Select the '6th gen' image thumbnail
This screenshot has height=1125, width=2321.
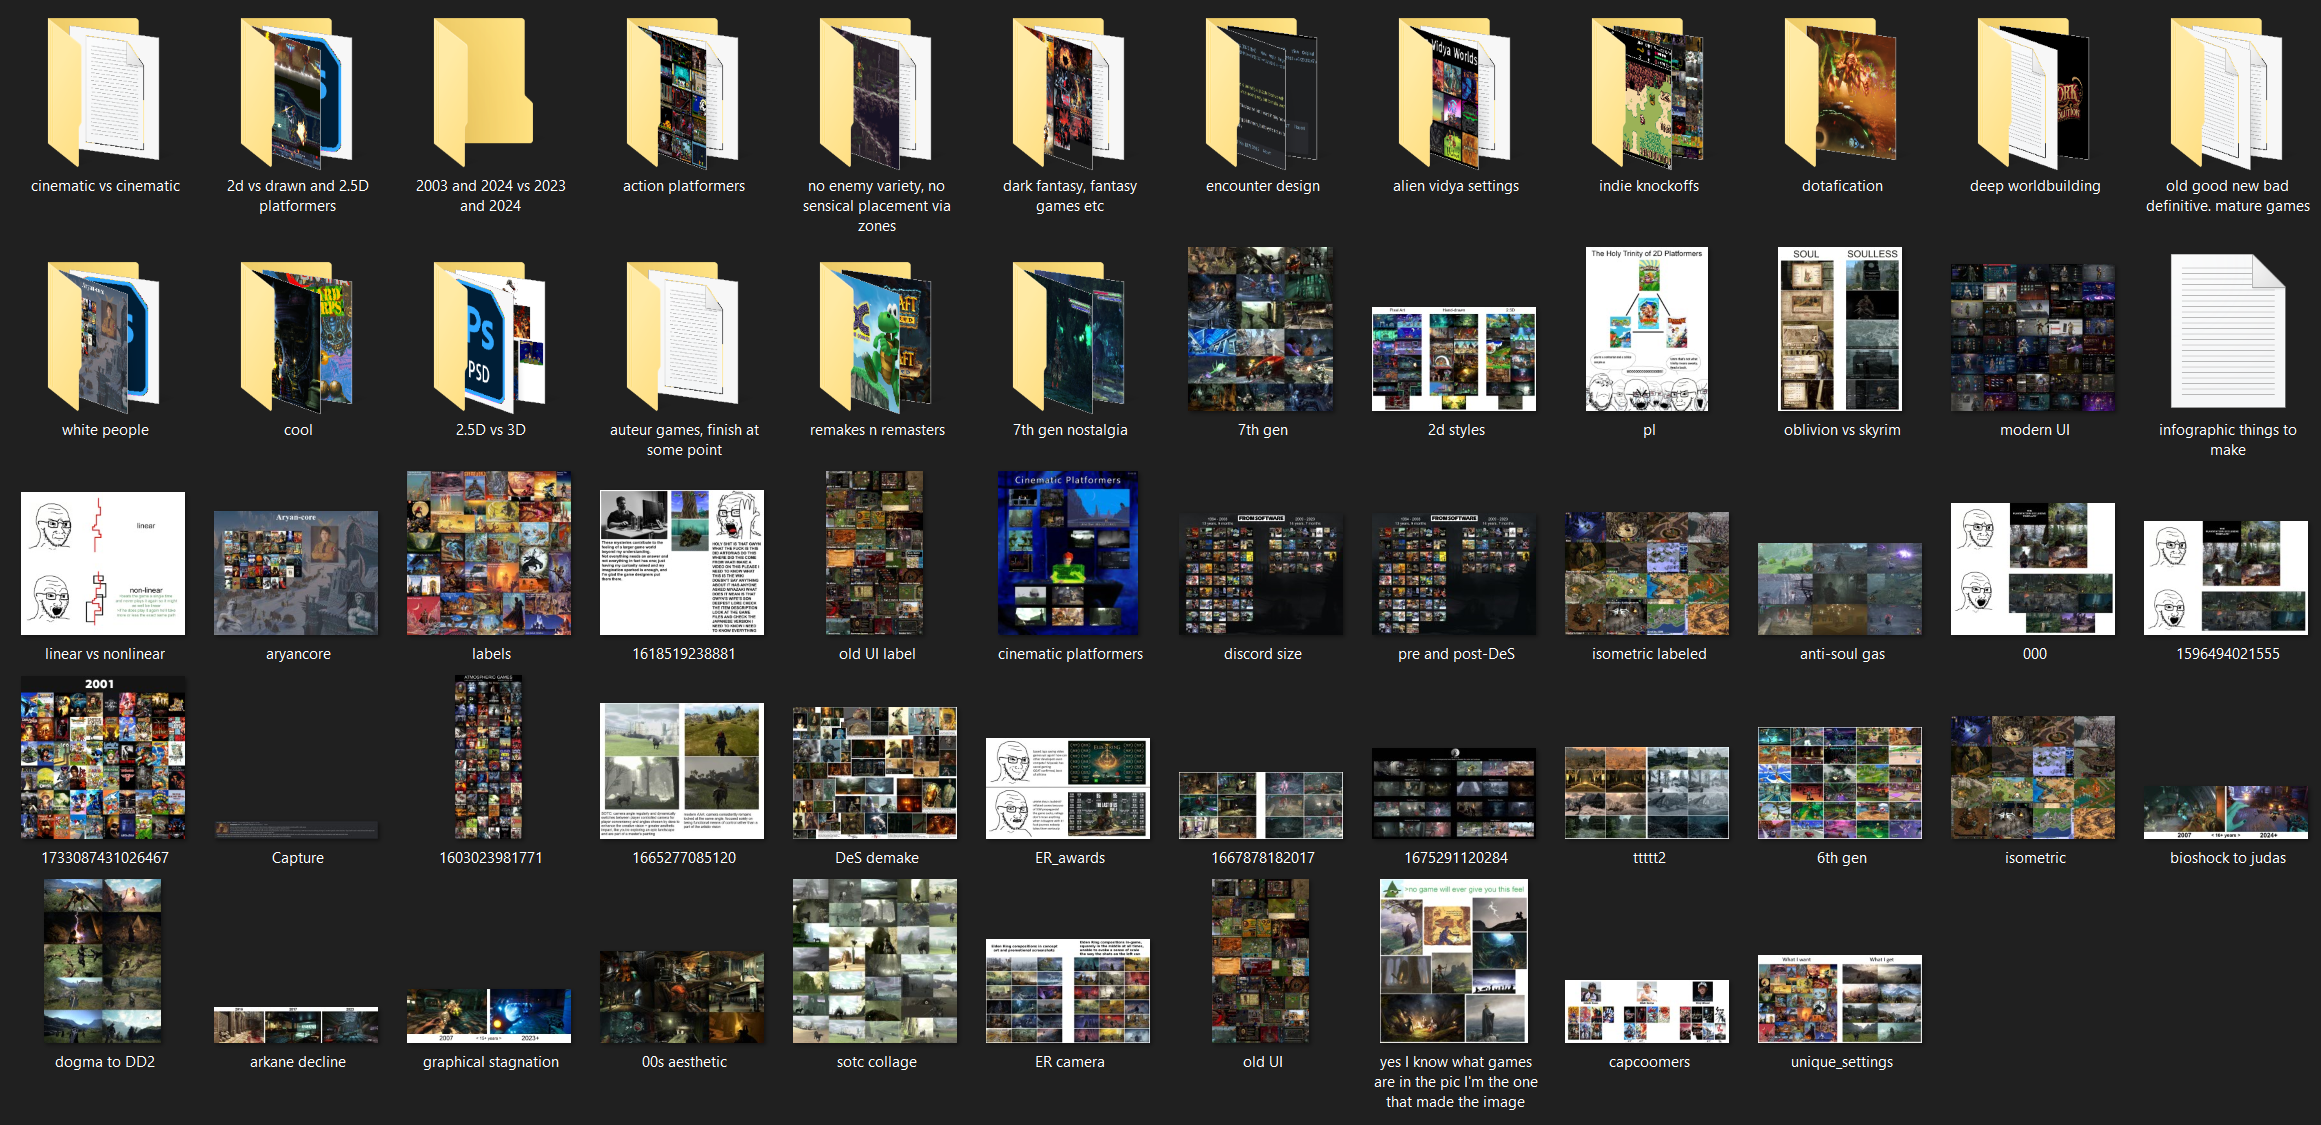click(1840, 783)
